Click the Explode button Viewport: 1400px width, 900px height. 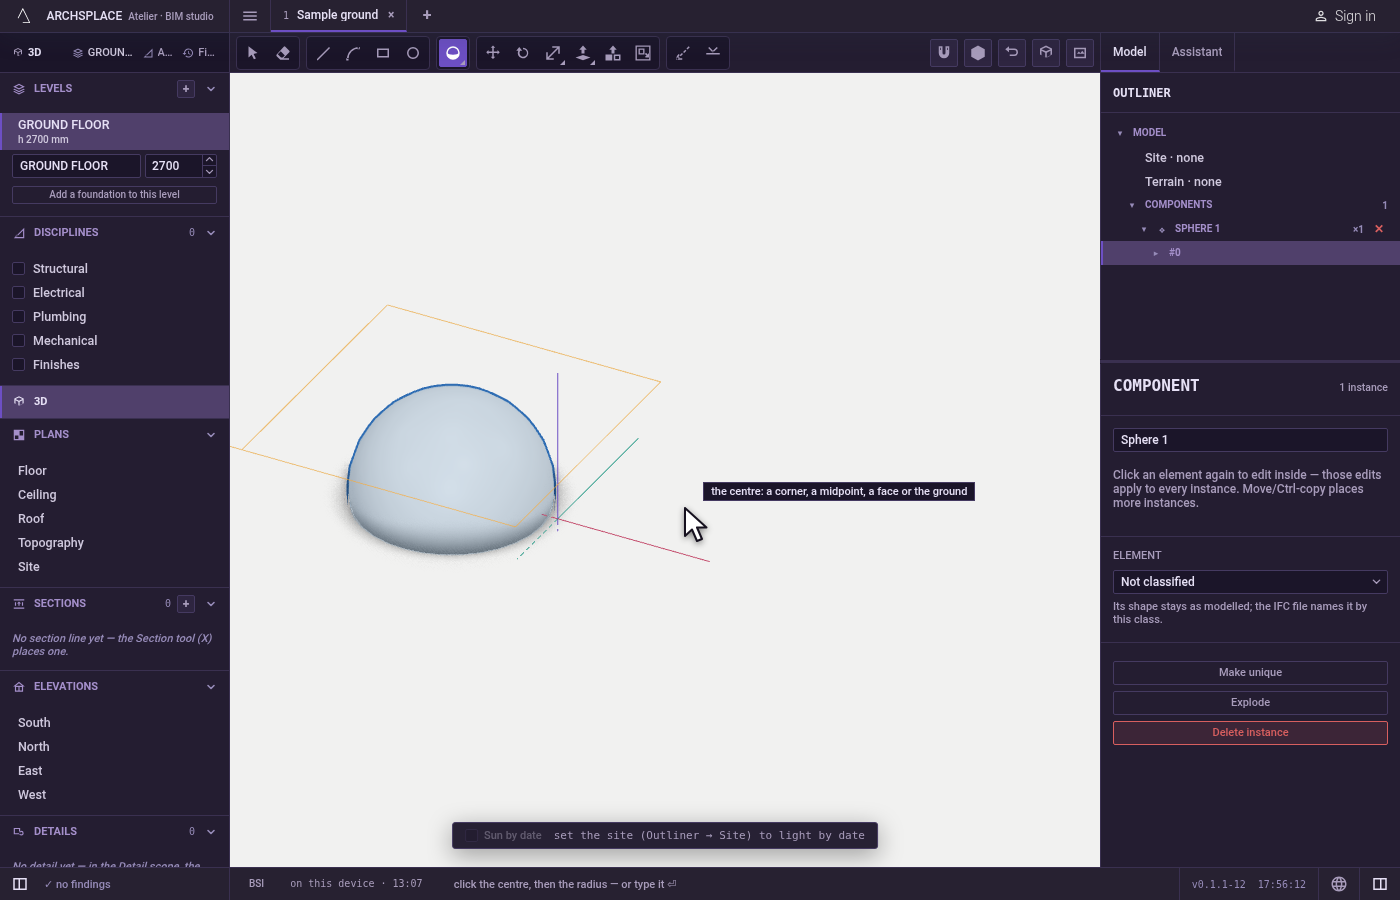pyautogui.click(x=1250, y=703)
